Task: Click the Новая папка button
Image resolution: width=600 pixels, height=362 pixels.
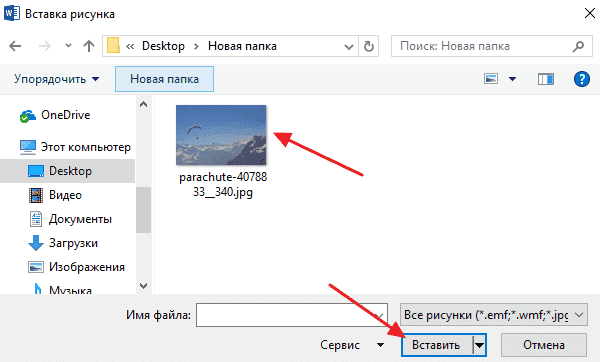Action: (164, 79)
